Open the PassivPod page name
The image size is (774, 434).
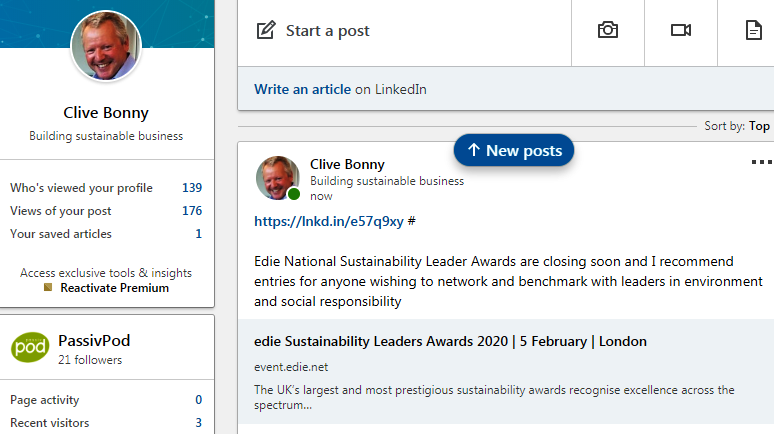[x=94, y=340]
